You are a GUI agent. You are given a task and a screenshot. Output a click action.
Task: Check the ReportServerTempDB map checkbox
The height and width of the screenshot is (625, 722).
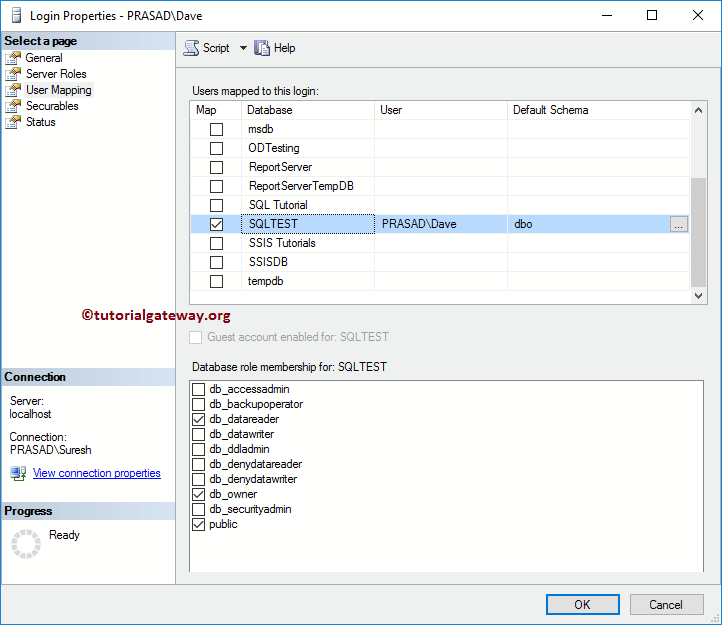(216, 186)
